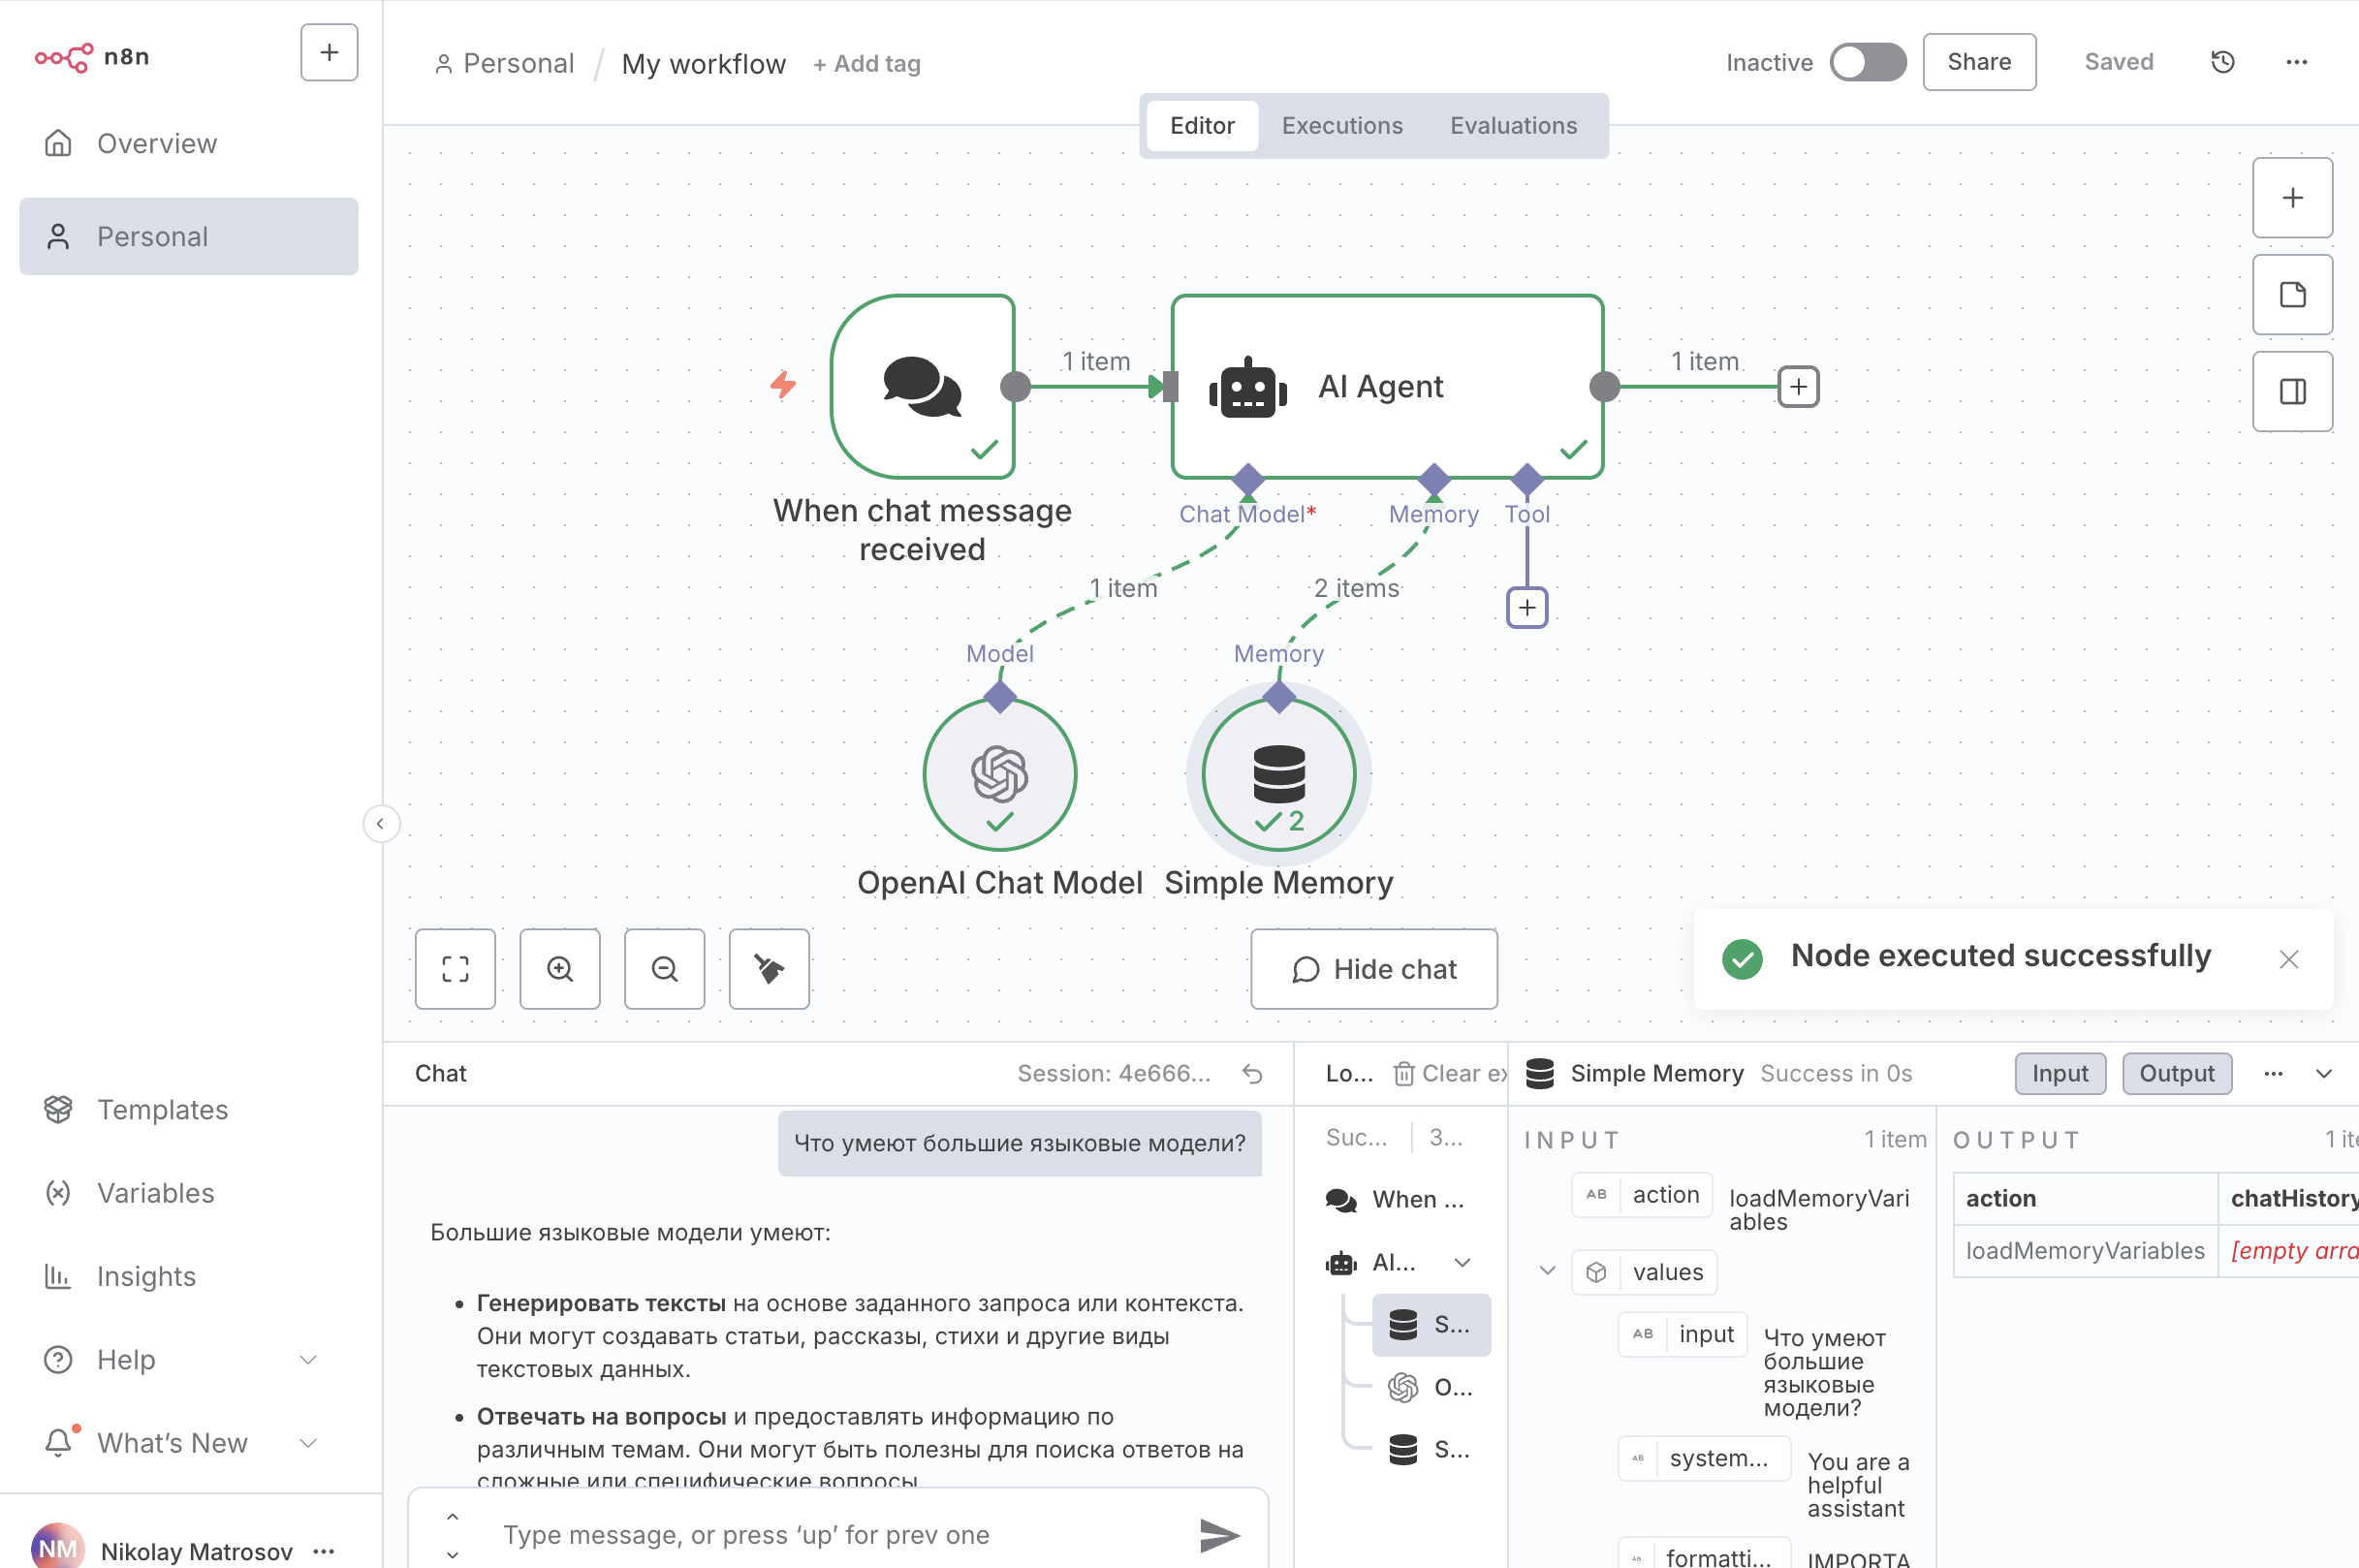Send the chat message arrow
Screen dimensions: 2359x1568
(x=1219, y=1535)
